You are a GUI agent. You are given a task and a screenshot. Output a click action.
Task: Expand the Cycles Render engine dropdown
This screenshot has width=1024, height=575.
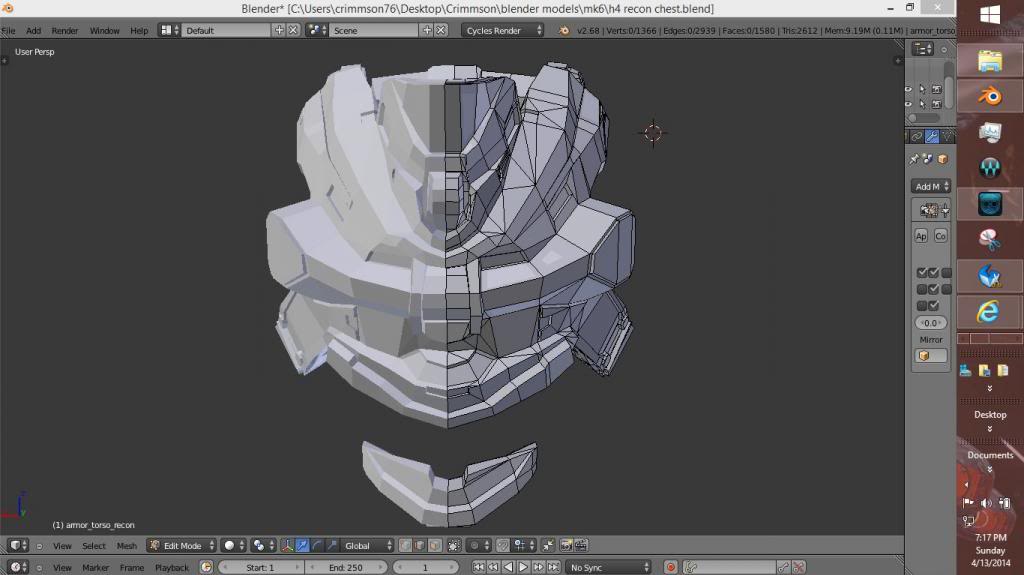coord(503,31)
